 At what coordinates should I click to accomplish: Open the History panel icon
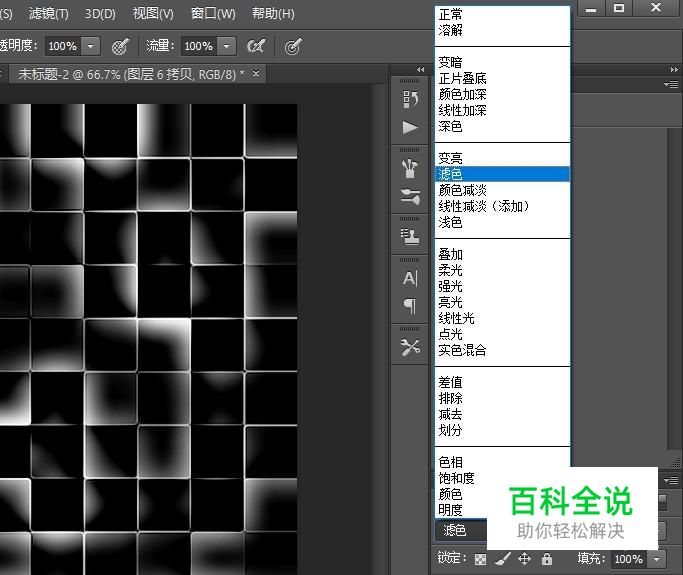409,99
